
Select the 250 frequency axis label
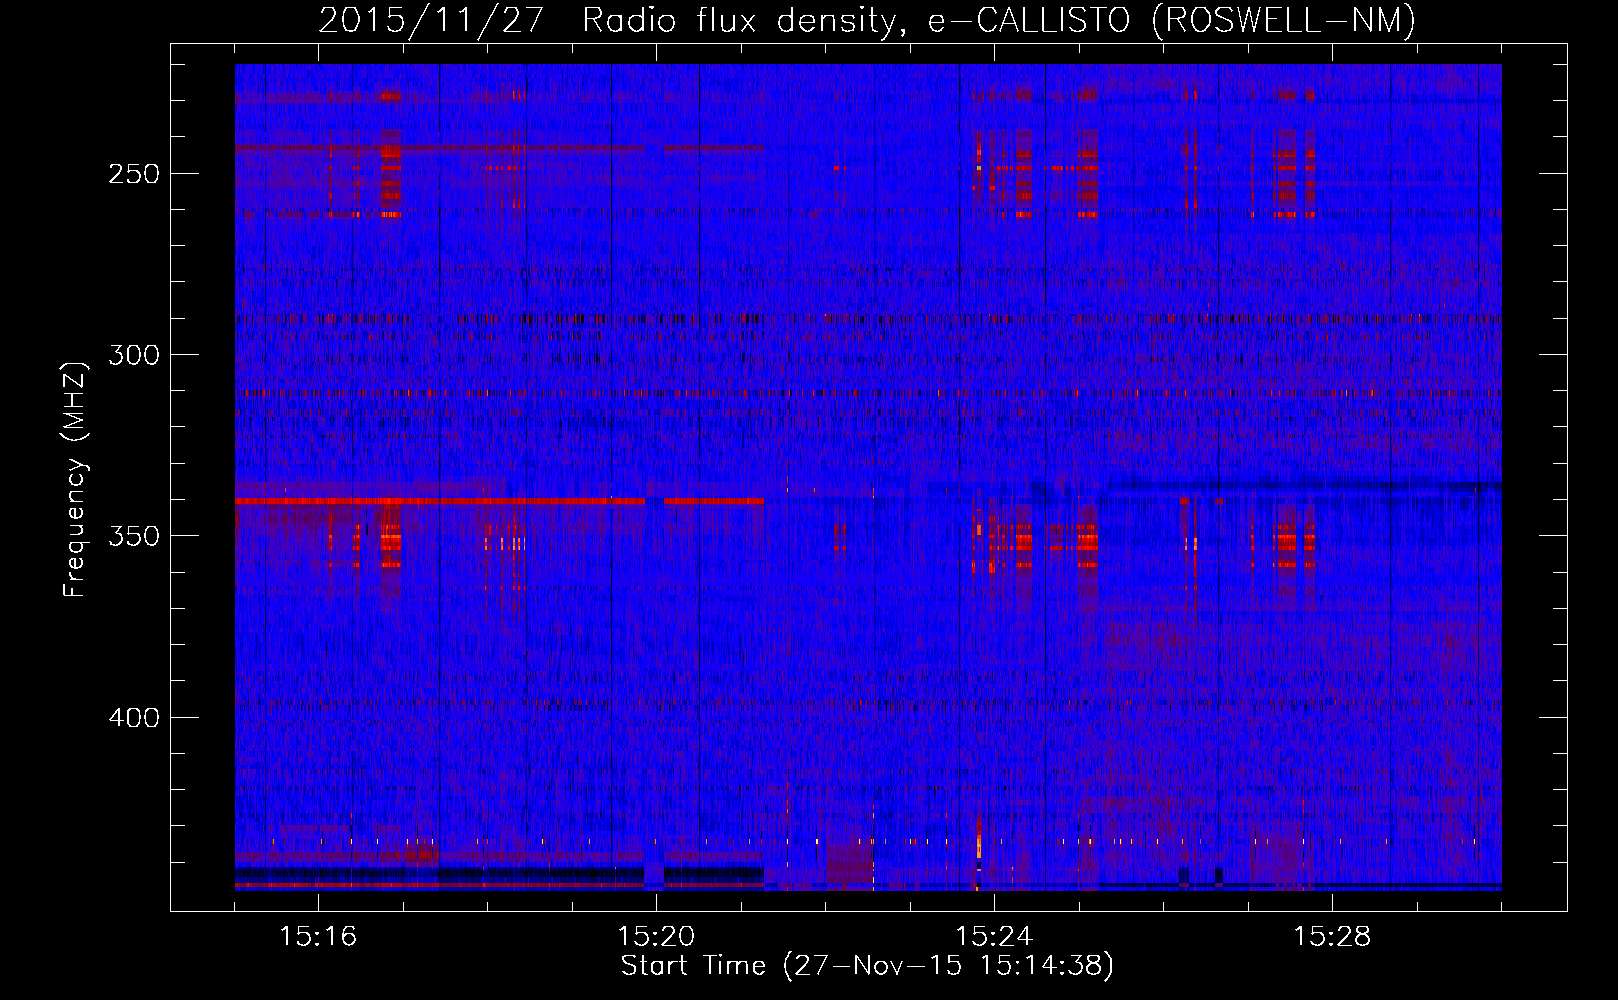coord(133,174)
